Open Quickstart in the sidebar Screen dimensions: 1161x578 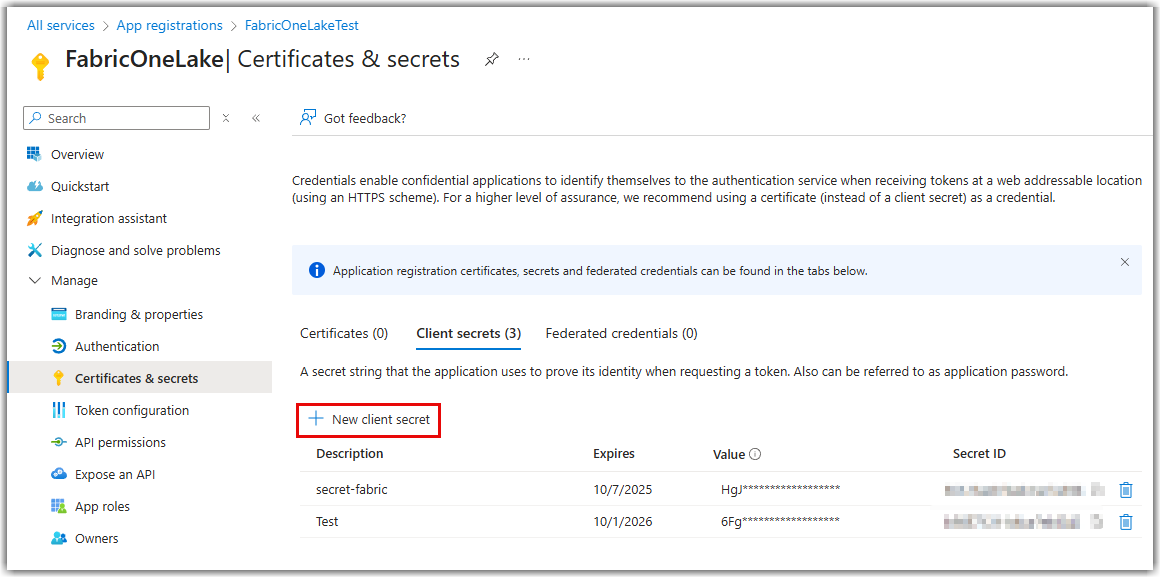click(x=80, y=187)
